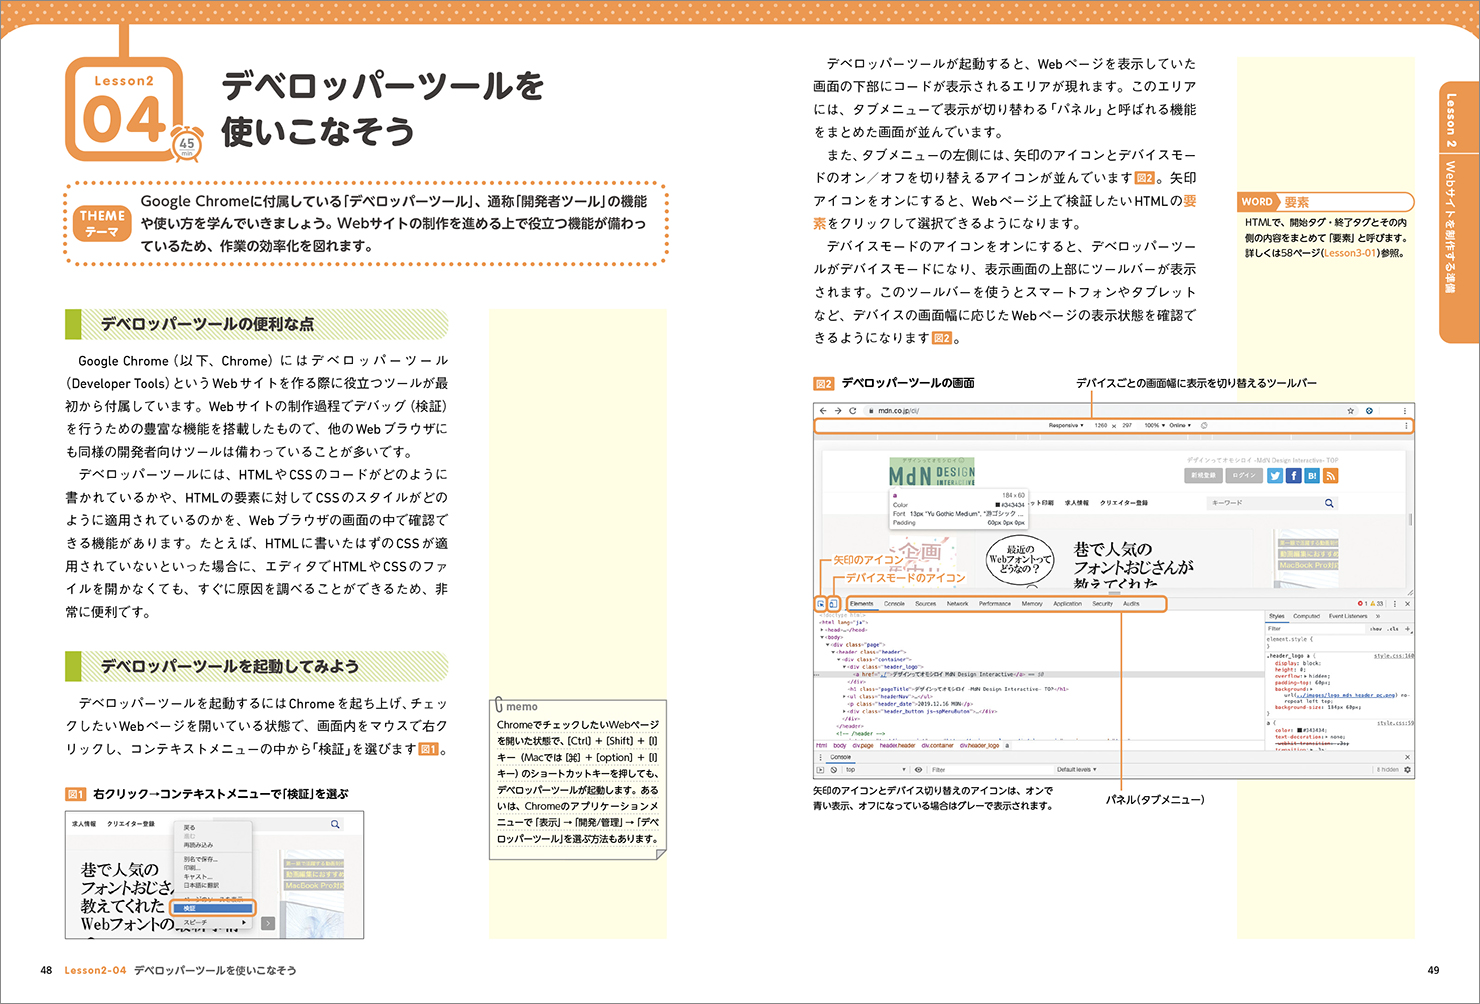Click the rotate screen icon in device toolbar
Screen dimensions: 1480x1004
click(x=1204, y=426)
